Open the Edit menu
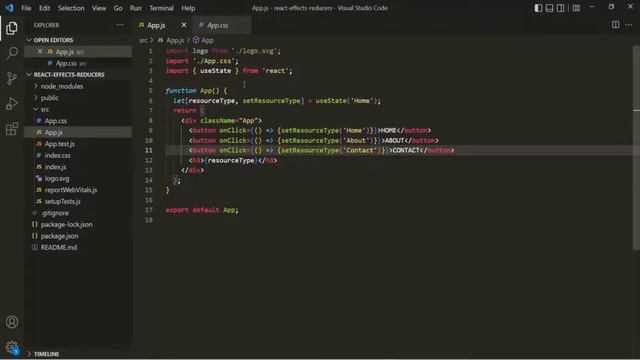The width and height of the screenshot is (640, 360). pos(44,8)
